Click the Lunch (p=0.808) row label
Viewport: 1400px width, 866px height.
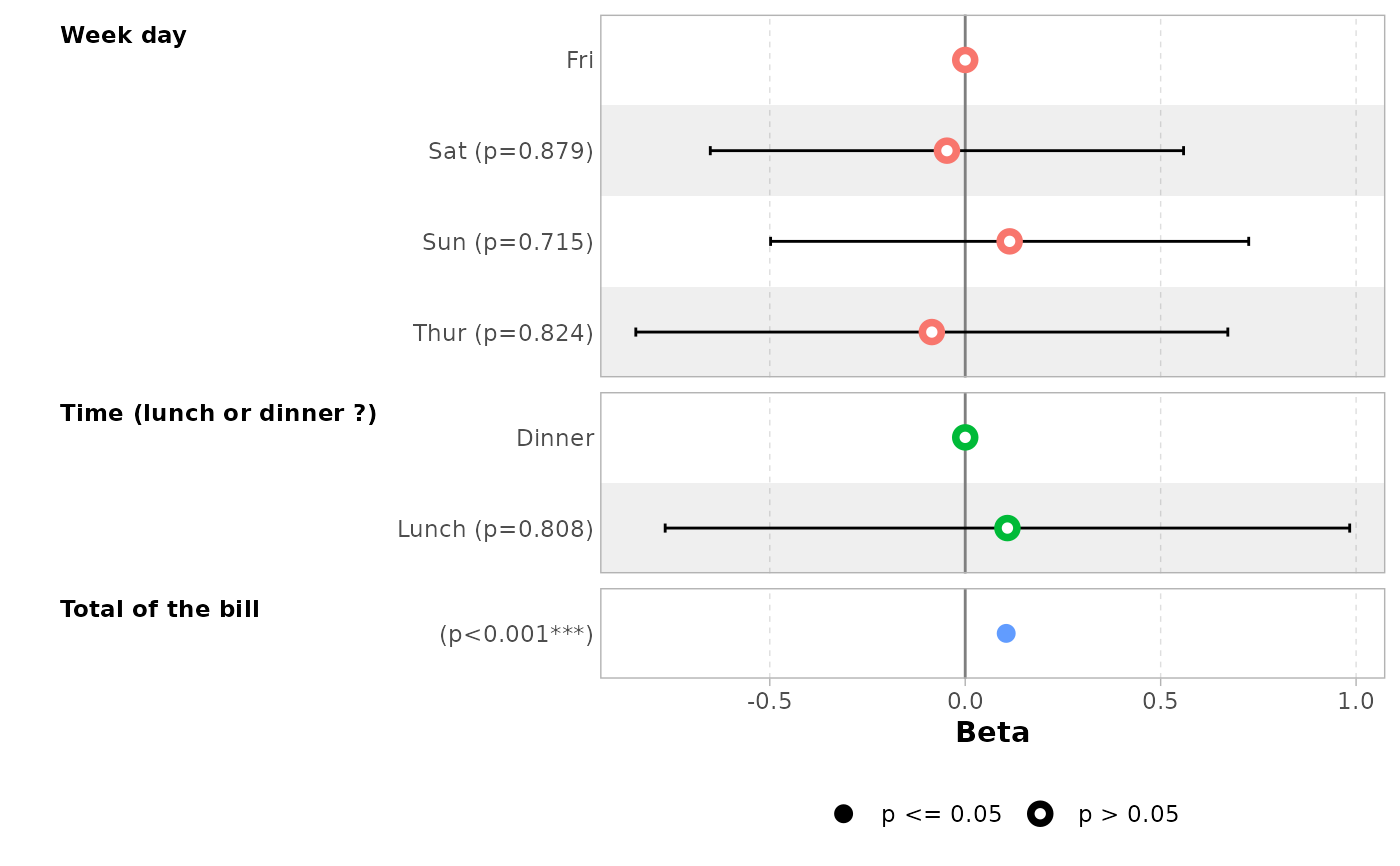pos(495,529)
